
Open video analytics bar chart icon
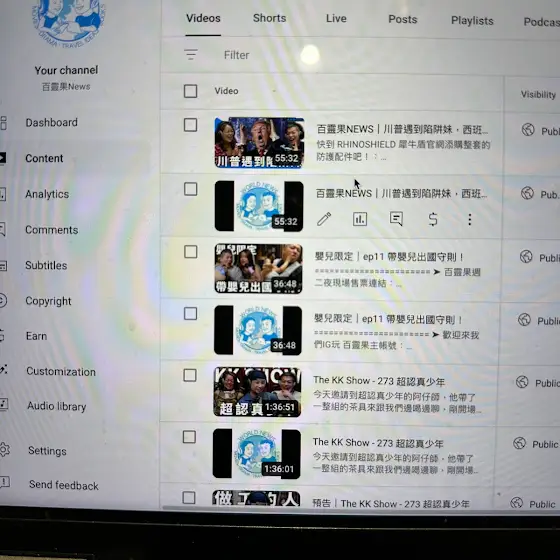tap(360, 219)
